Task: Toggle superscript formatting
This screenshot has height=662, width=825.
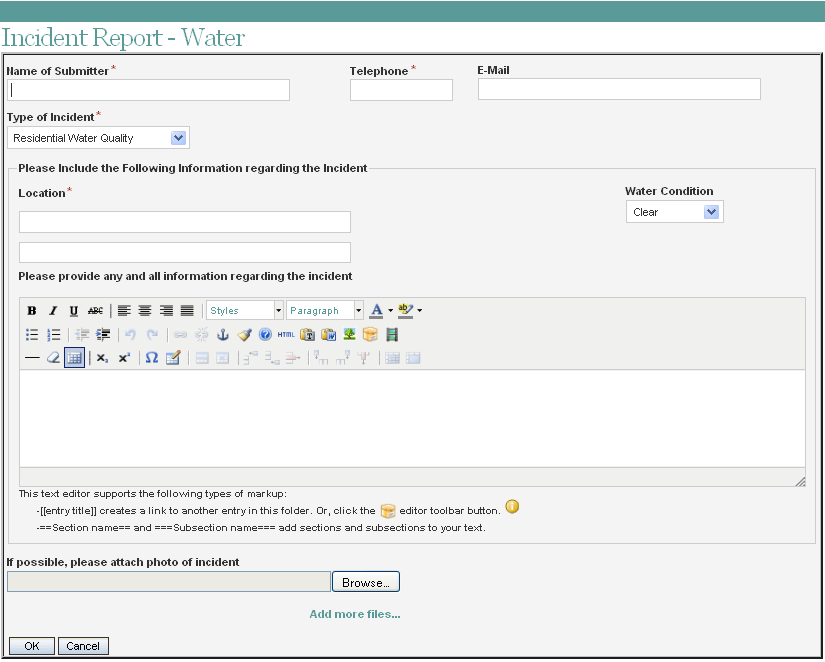Action: tap(123, 358)
